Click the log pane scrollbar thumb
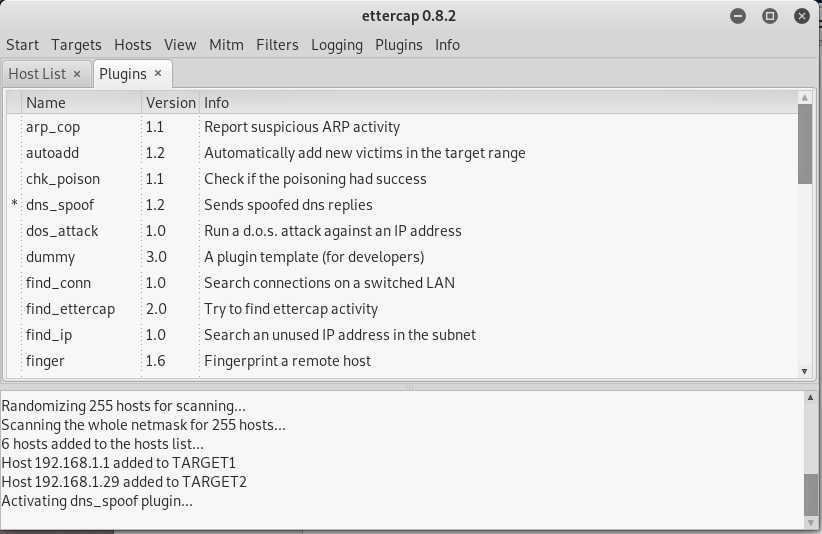 [809, 492]
